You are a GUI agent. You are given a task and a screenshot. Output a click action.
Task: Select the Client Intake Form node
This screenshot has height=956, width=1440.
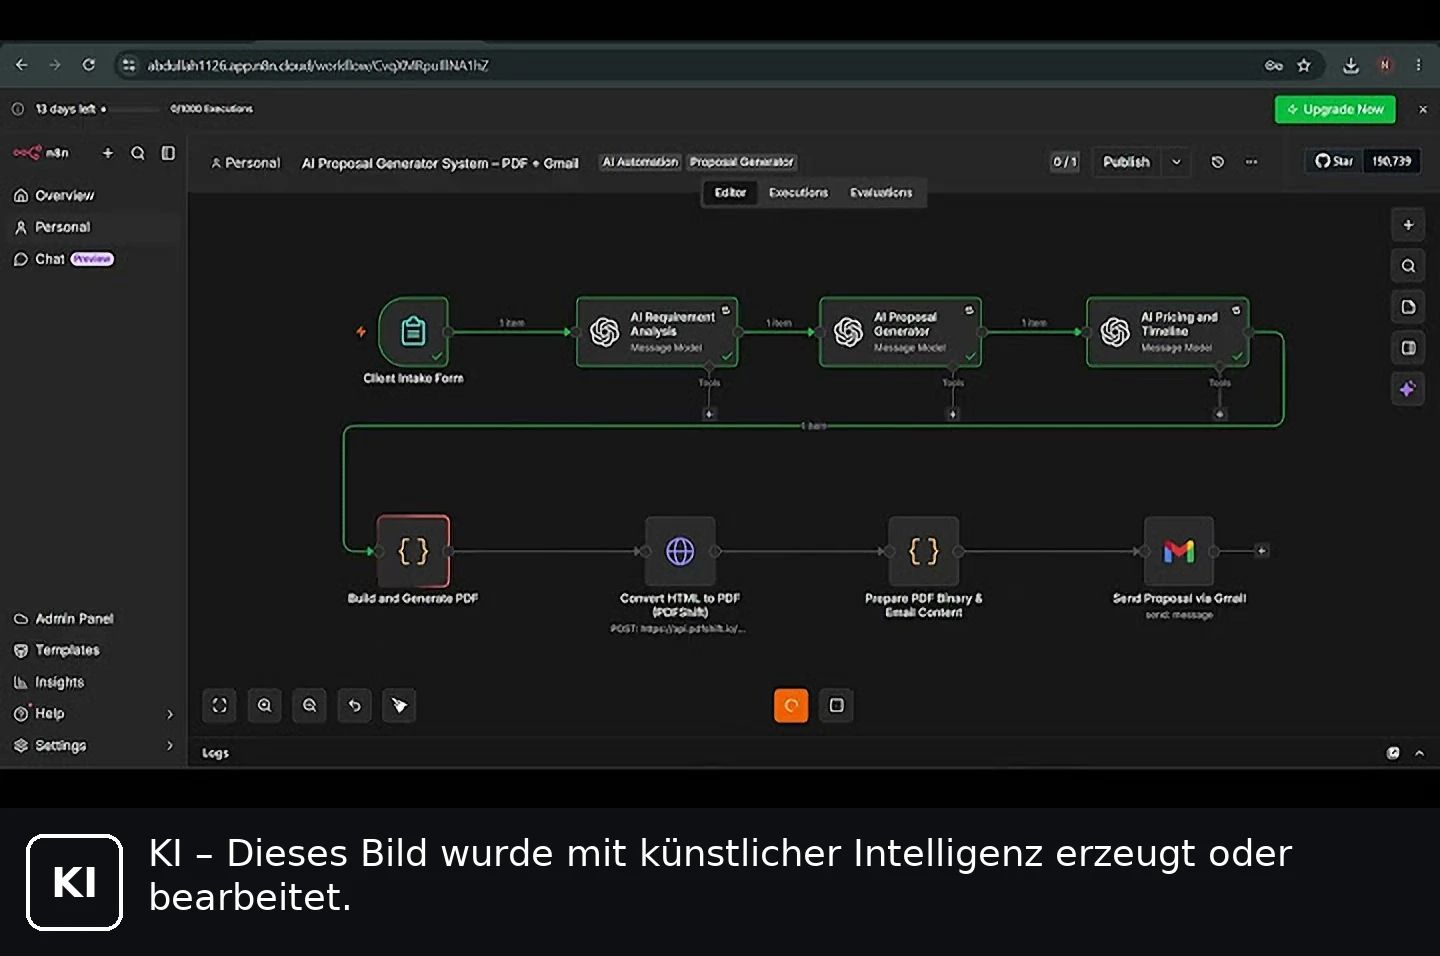[413, 331]
